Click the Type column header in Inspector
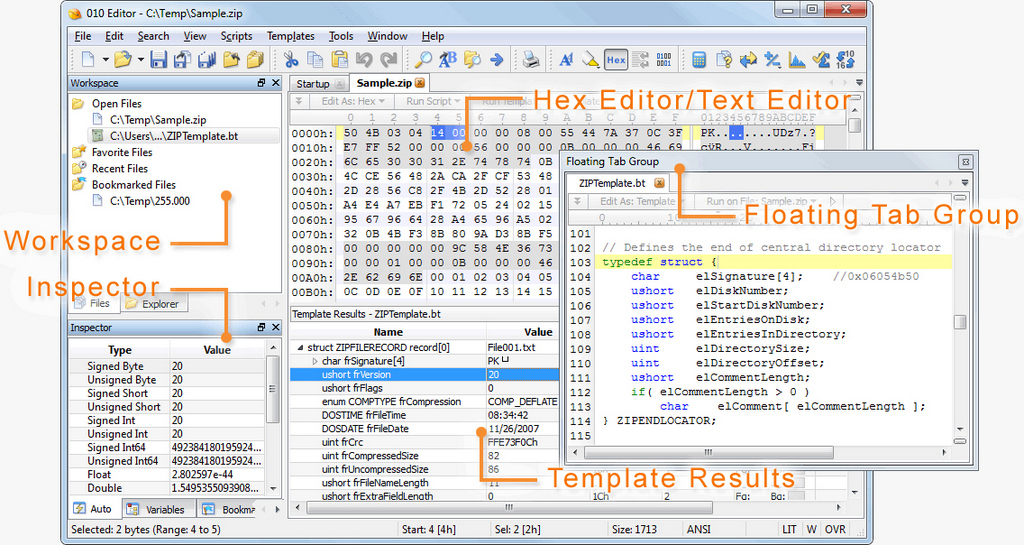Image resolution: width=1024 pixels, height=545 pixels. [x=120, y=350]
